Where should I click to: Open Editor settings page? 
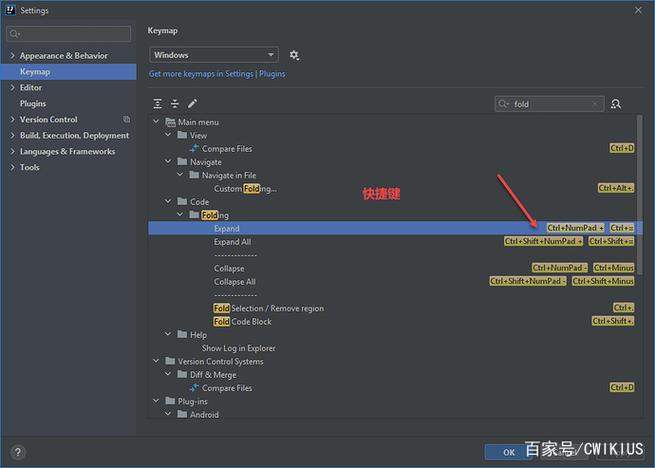[x=31, y=87]
